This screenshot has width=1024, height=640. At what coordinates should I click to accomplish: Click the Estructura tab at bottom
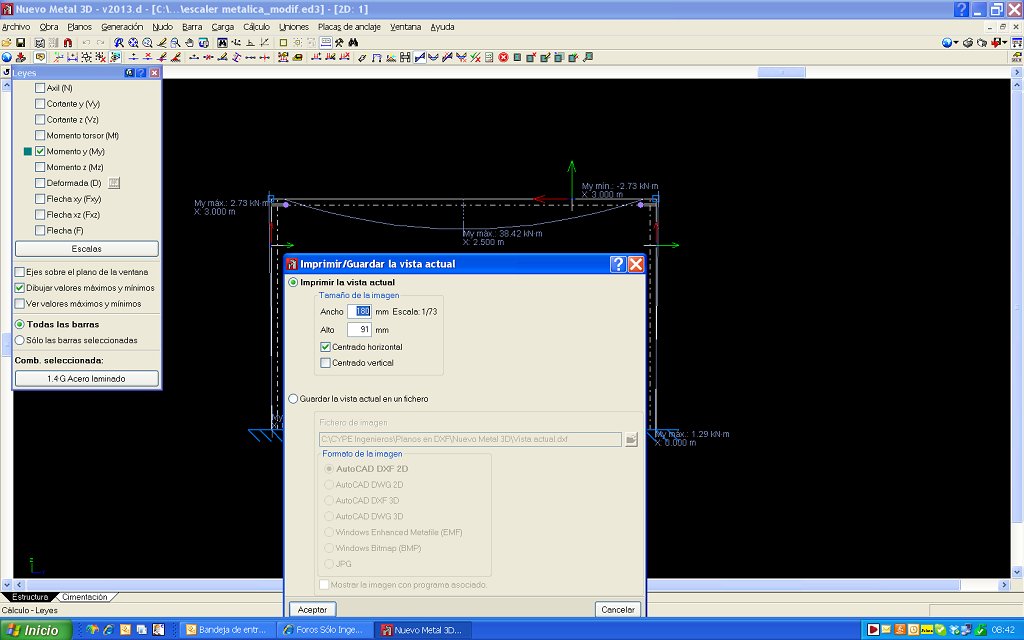tap(29, 597)
